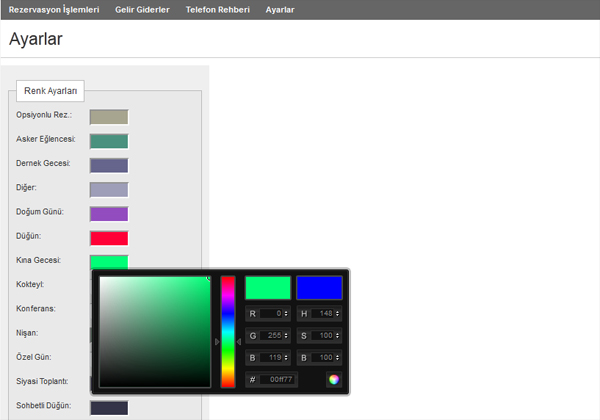The image size is (600, 420).
Task: Select the new green color preview
Action: pos(268,288)
